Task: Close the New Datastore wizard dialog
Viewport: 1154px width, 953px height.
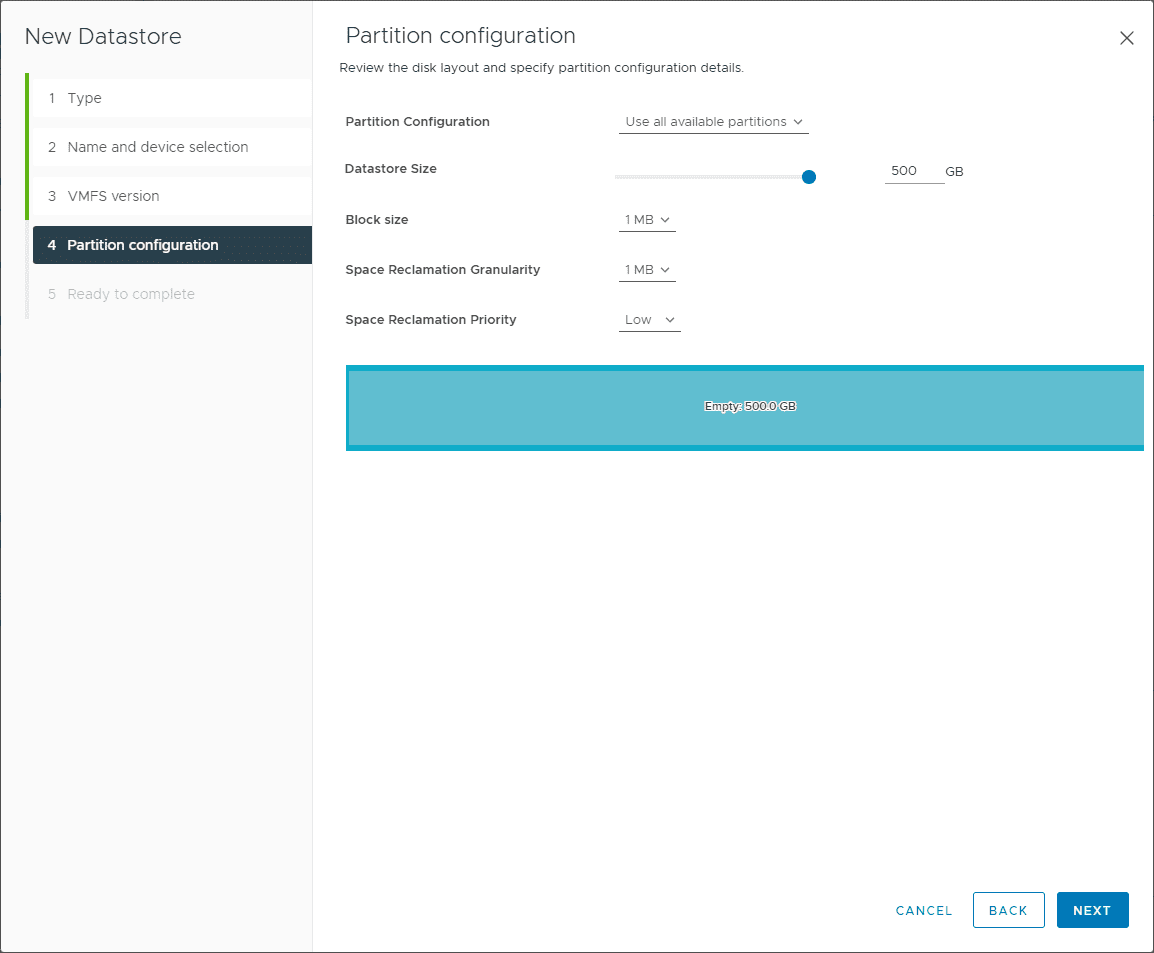Action: [x=1126, y=39]
